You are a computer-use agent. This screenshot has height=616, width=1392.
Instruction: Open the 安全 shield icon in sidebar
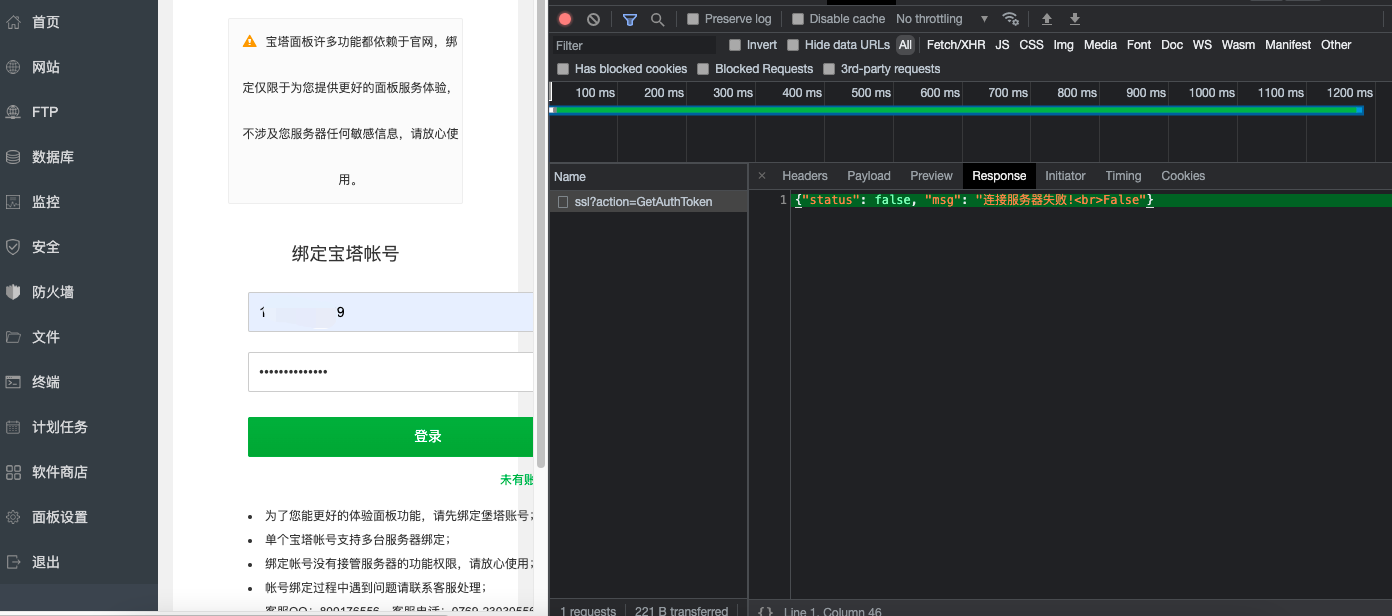click(14, 247)
